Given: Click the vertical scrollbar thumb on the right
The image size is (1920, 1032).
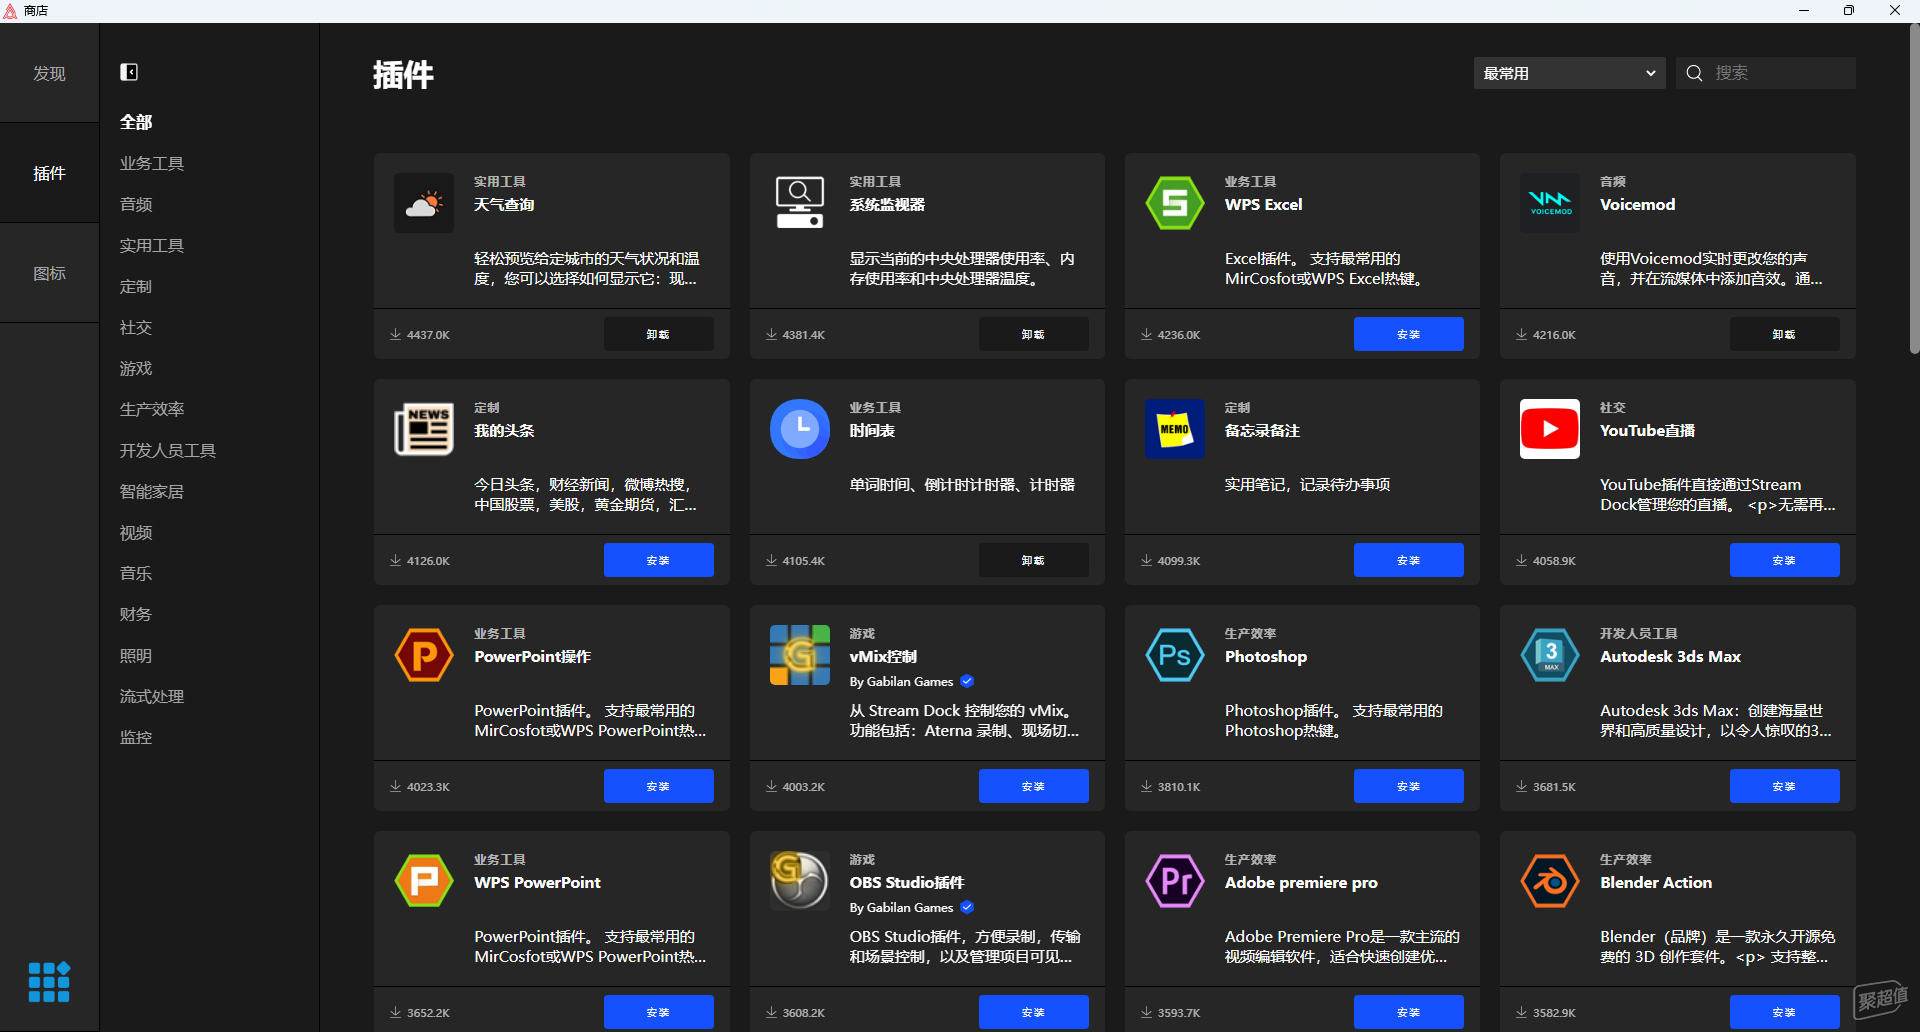Looking at the screenshot, I should [1914, 190].
